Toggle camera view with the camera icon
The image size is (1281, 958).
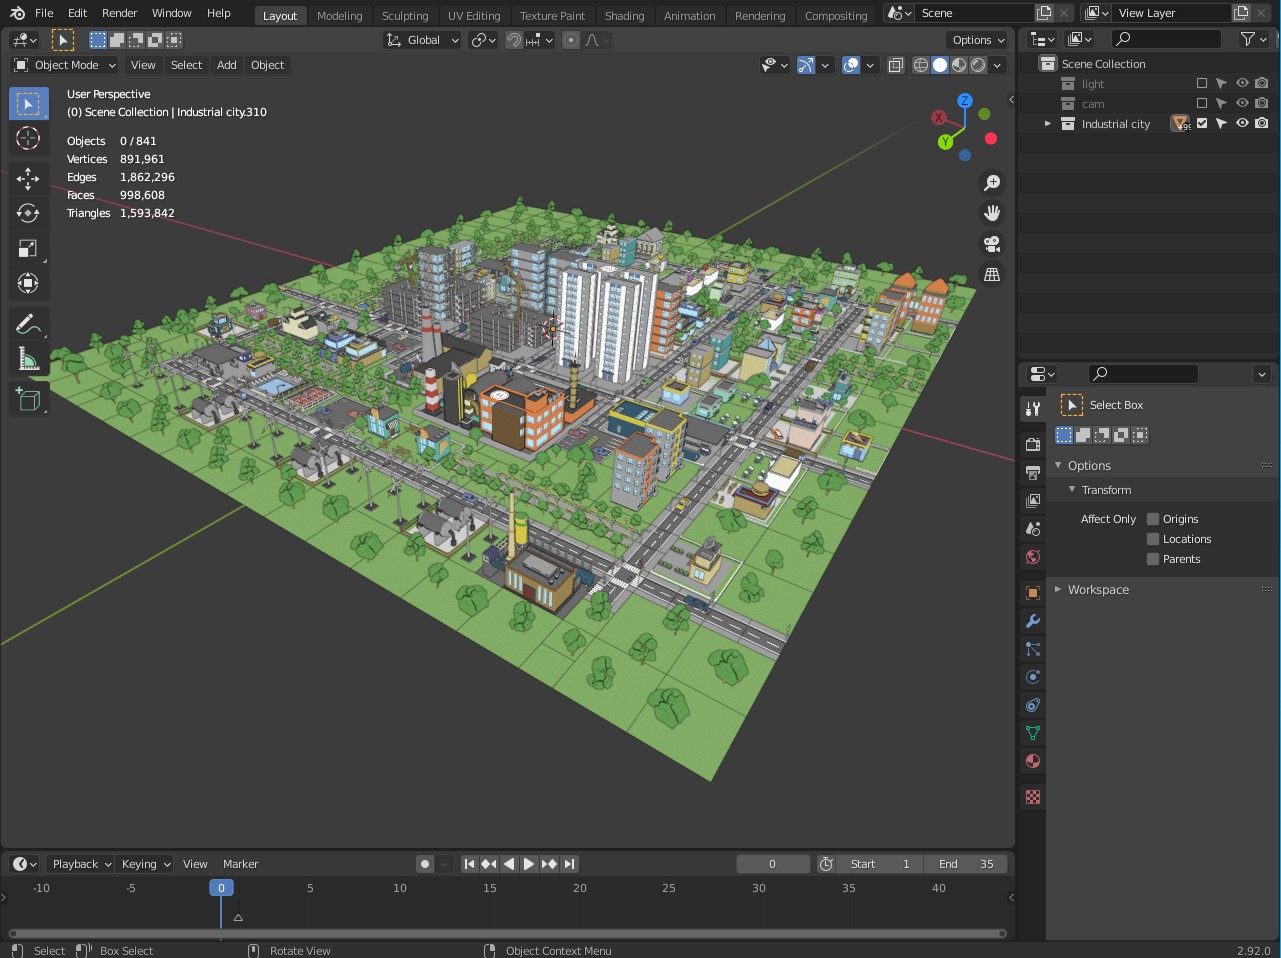992,244
